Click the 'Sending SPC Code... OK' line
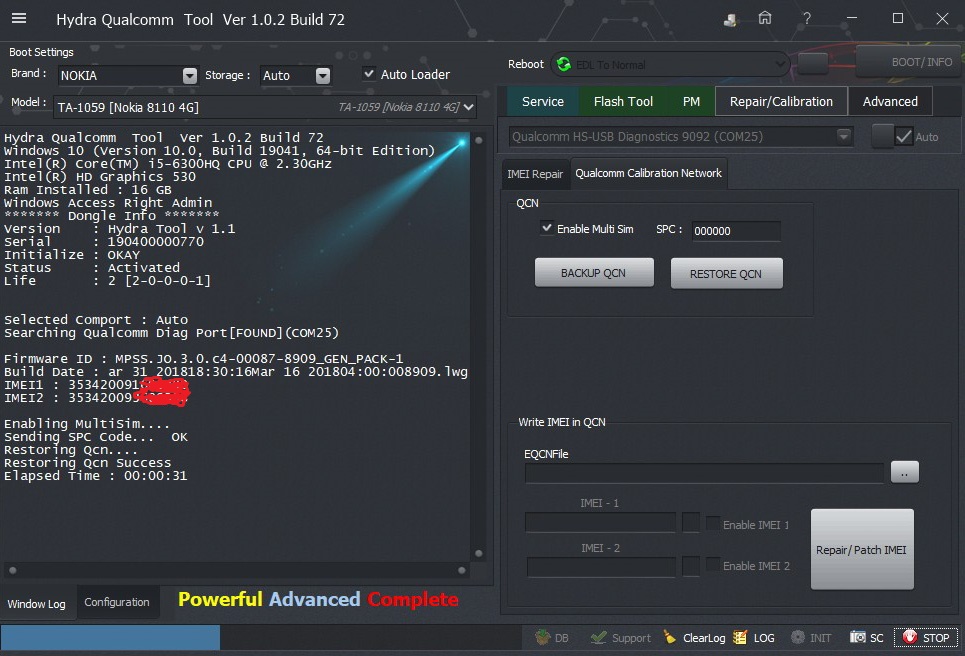Image resolution: width=965 pixels, height=656 pixels. click(95, 437)
